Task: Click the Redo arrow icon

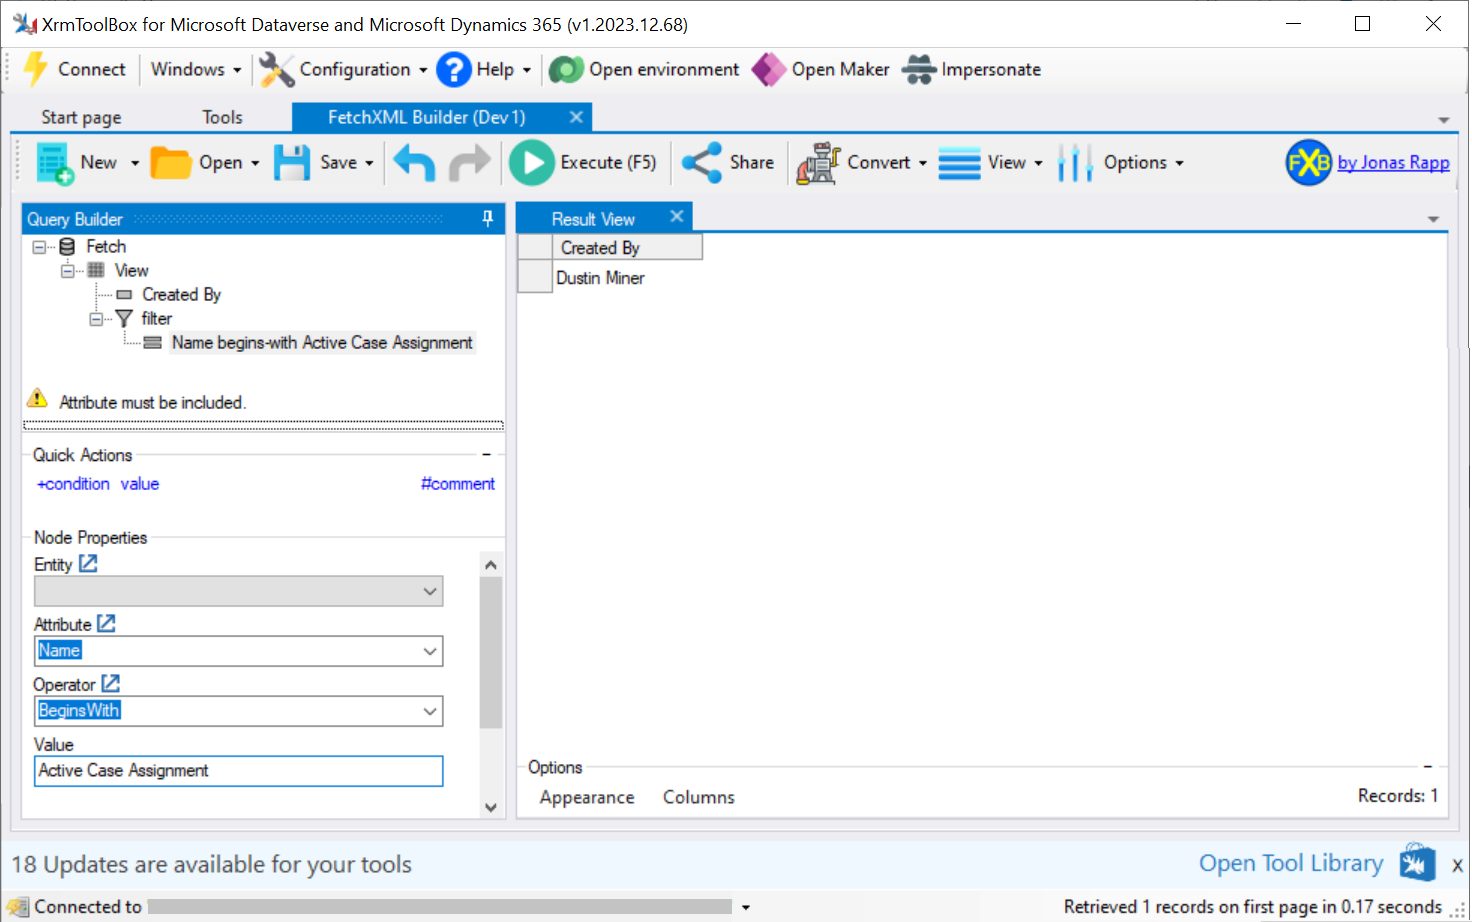Action: tap(469, 163)
